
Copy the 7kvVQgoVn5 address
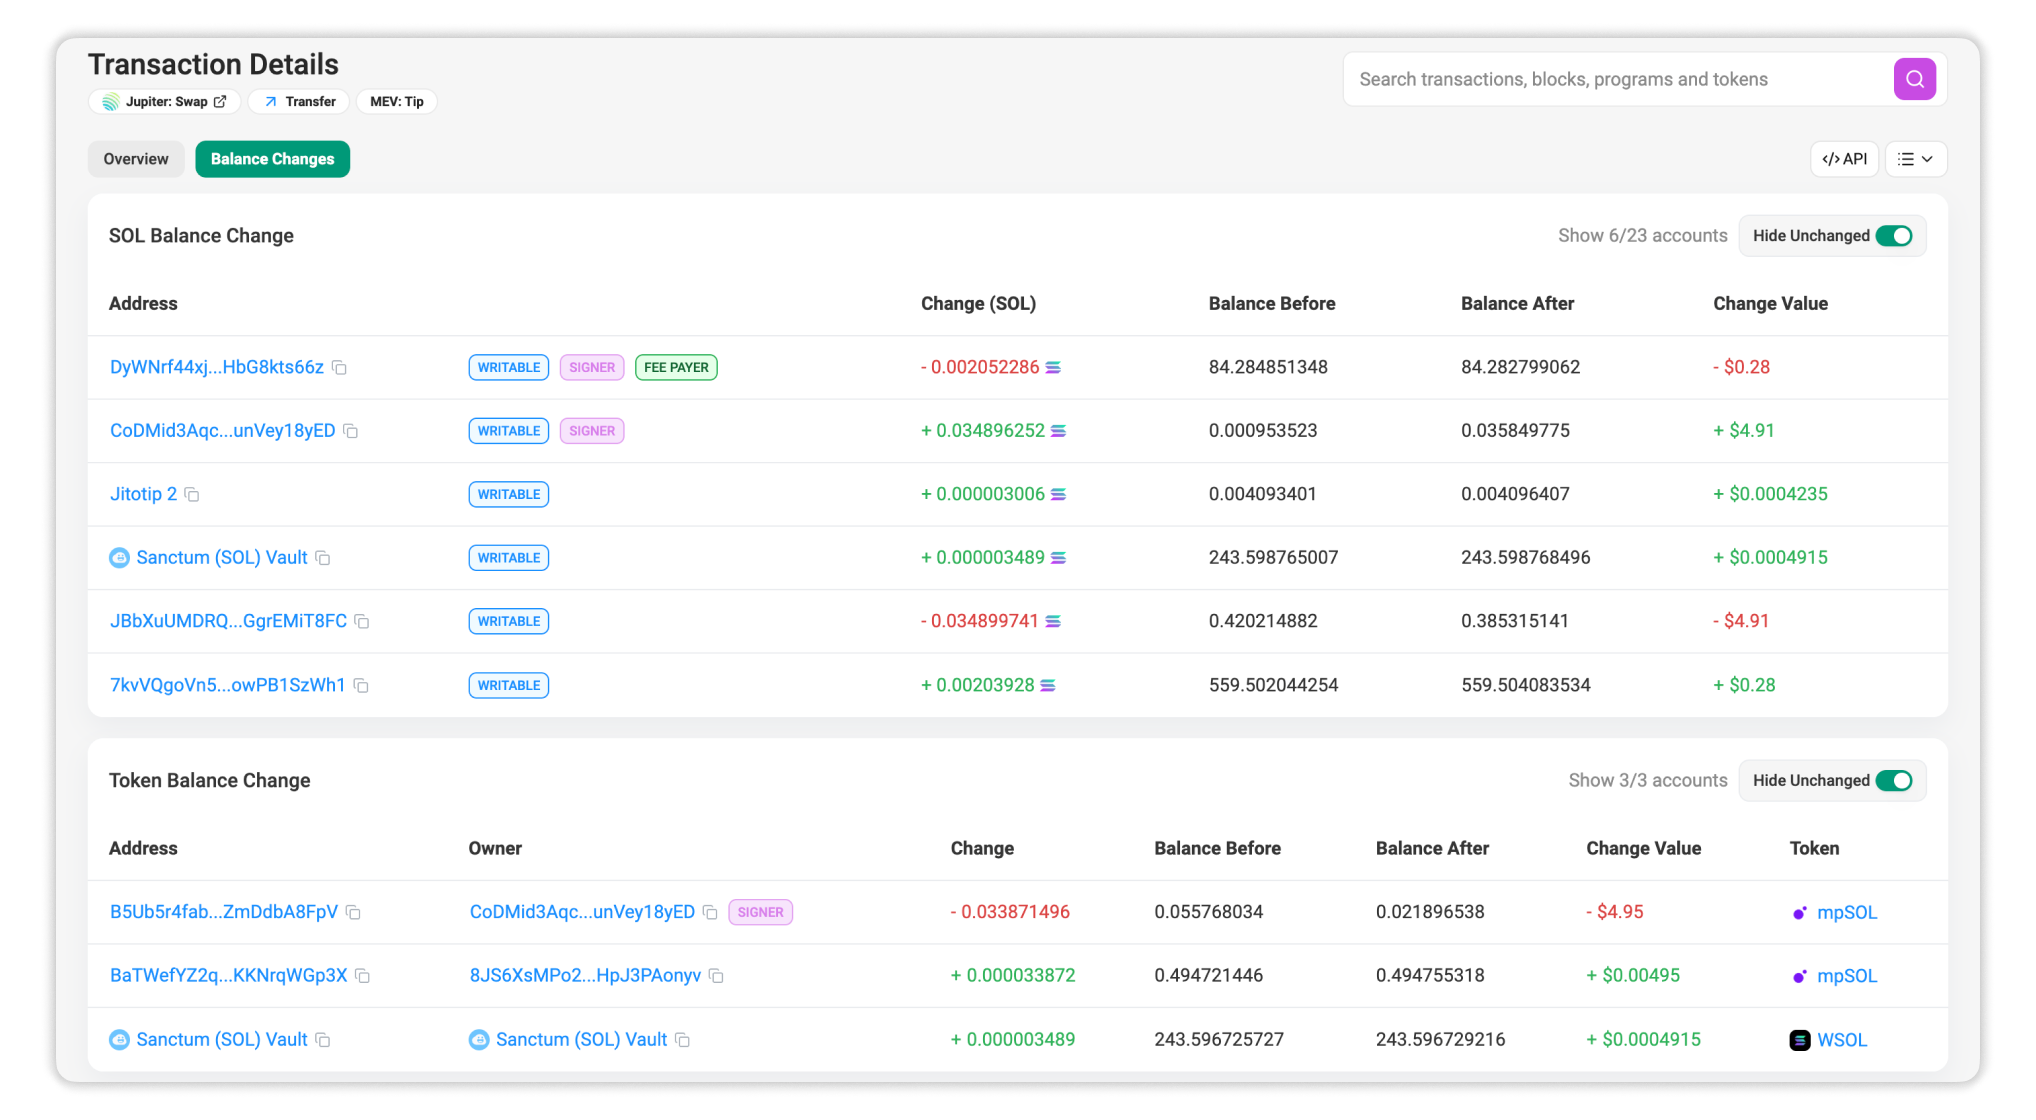[360, 685]
